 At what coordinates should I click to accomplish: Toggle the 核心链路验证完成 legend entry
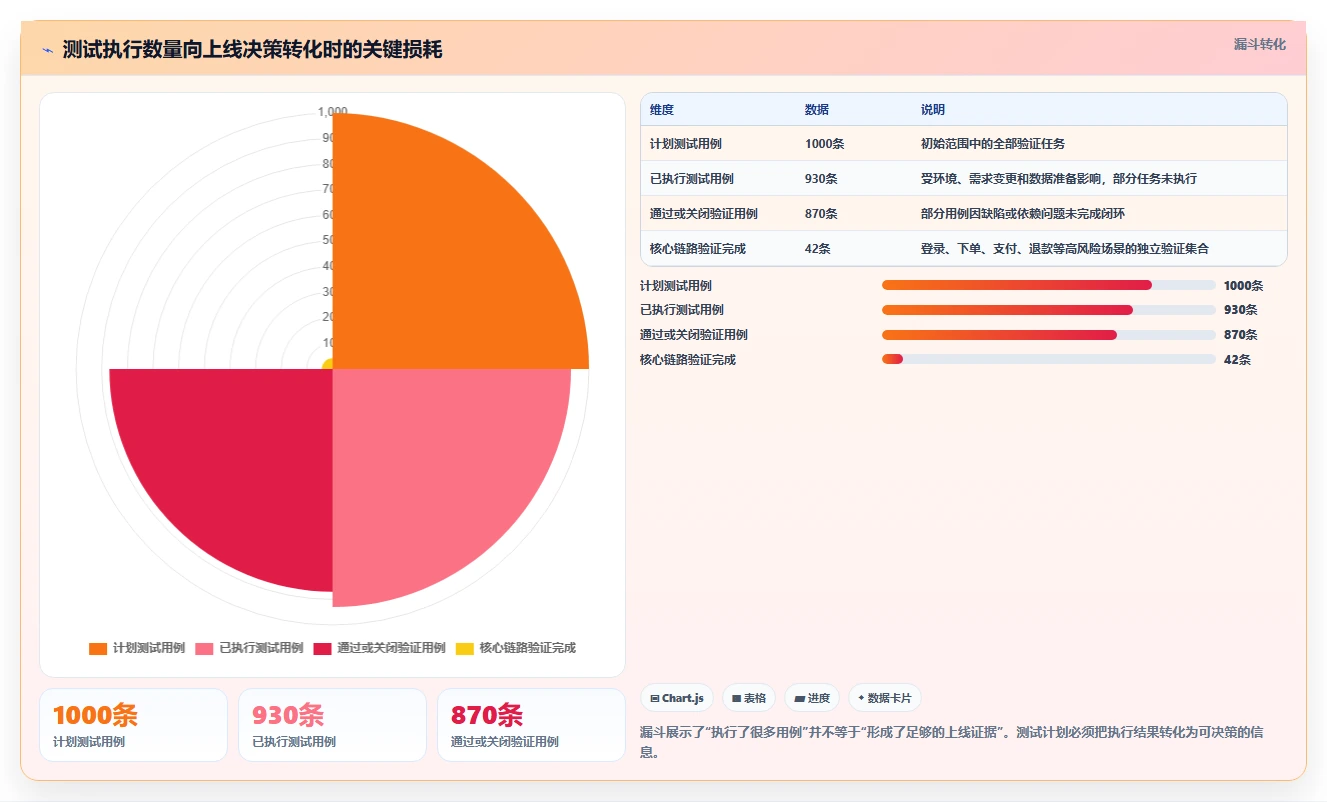515,648
